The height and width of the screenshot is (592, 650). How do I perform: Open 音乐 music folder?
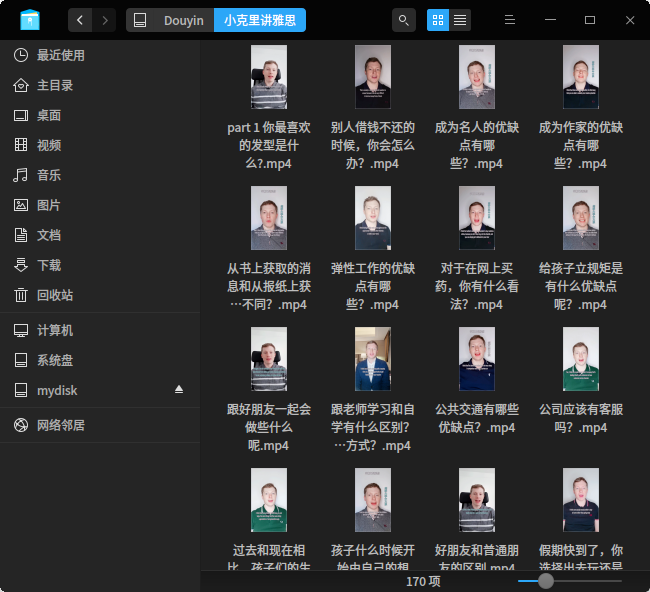(x=100, y=175)
